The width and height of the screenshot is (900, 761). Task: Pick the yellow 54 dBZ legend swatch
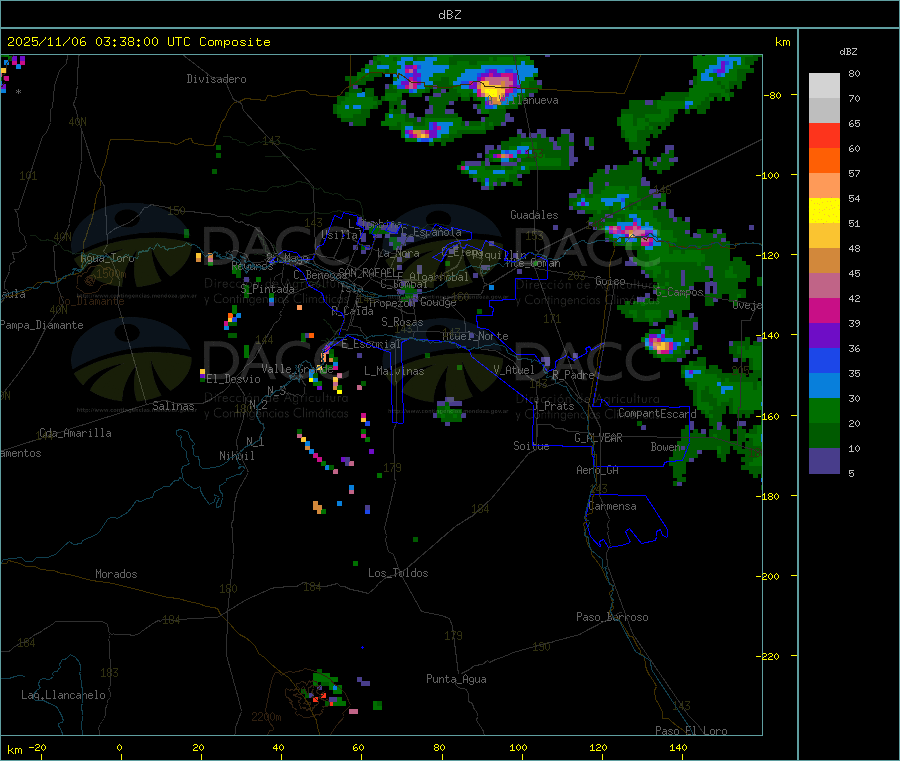(x=824, y=211)
